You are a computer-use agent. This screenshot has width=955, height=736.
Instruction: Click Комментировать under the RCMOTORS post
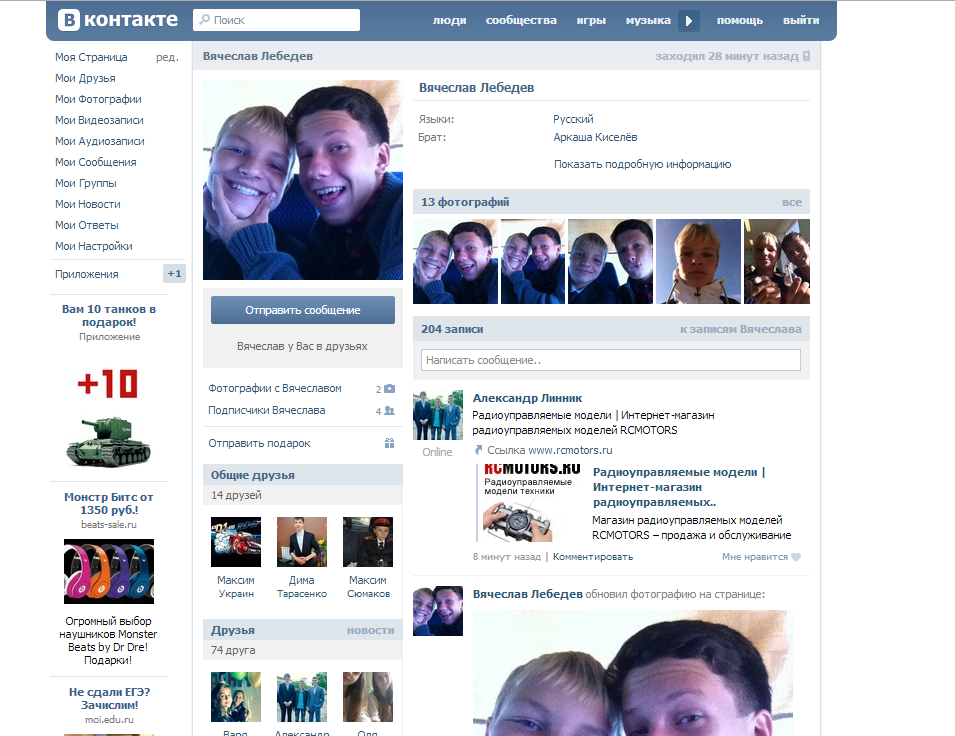[593, 557]
